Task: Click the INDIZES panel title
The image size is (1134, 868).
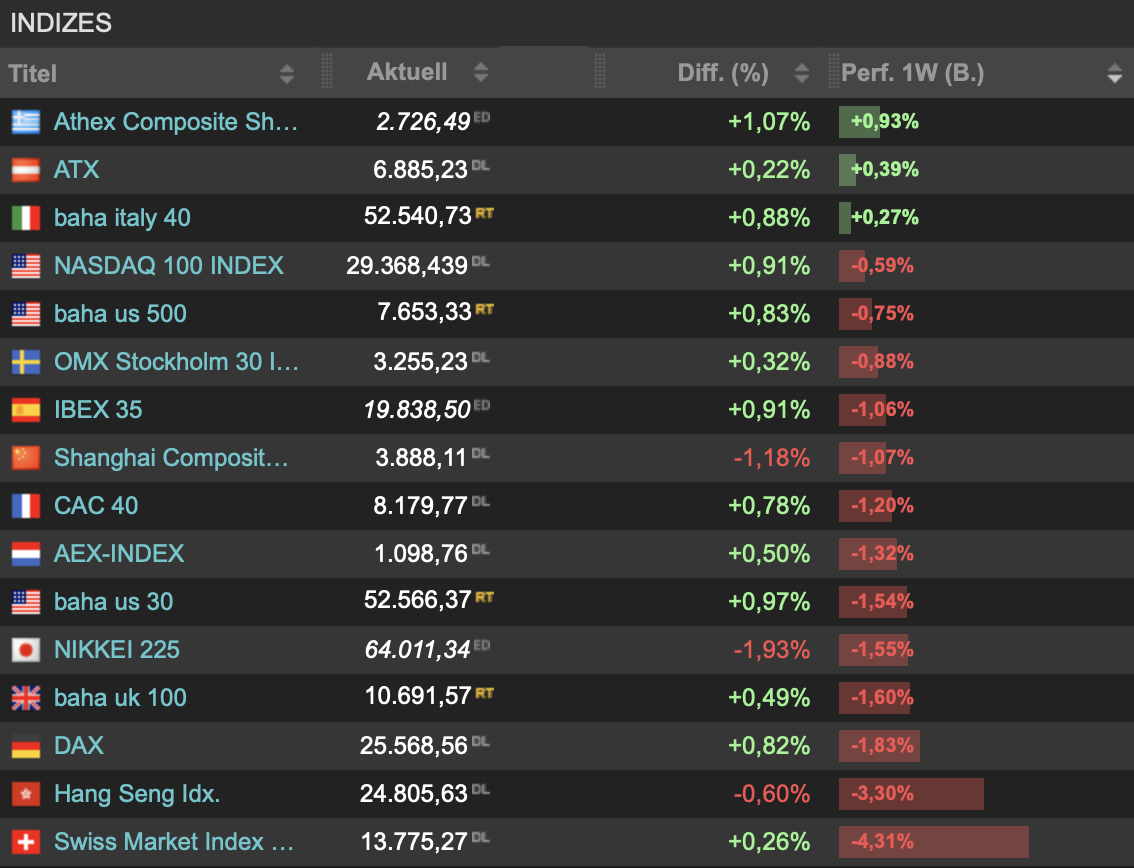Action: coord(61,23)
